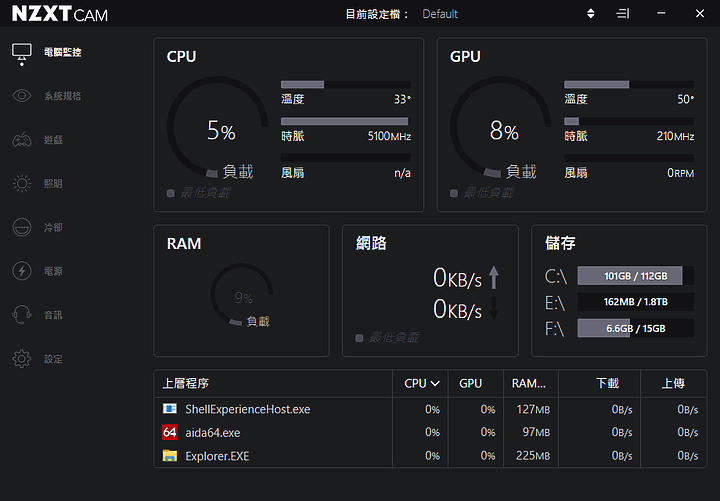Toggle 最低負載 checkbox in CPU panel
The image size is (720, 501).
171,193
